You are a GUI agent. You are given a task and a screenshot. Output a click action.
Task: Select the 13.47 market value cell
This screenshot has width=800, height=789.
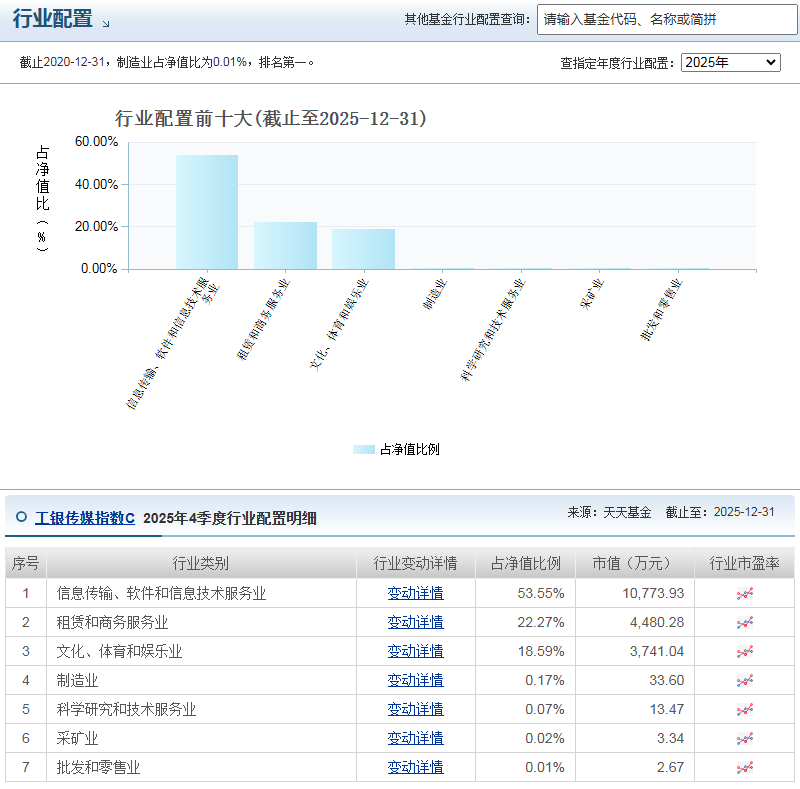[635, 709]
